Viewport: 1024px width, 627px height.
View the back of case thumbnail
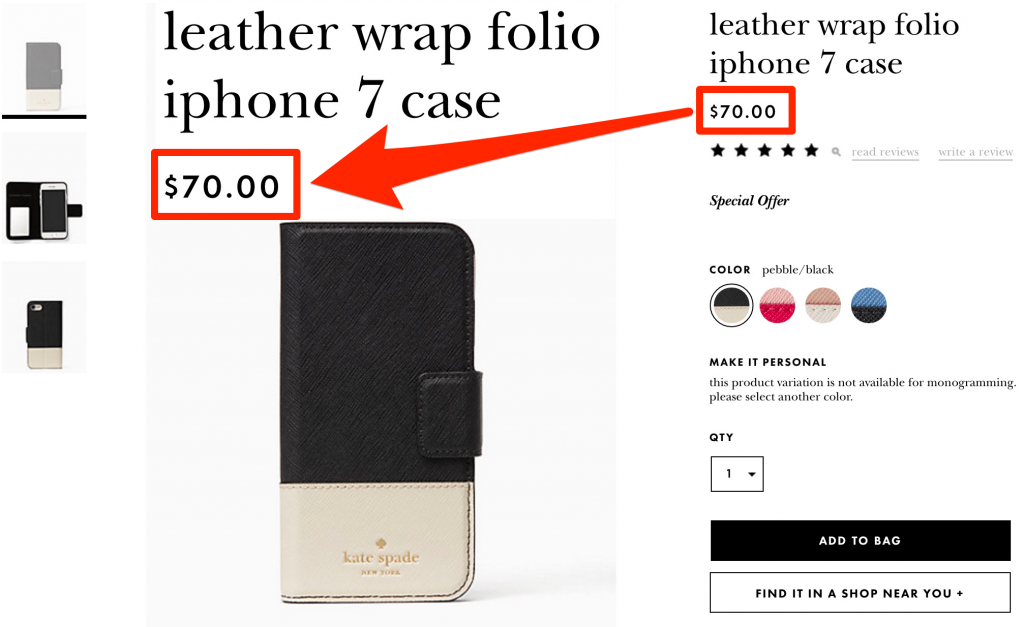point(44,317)
